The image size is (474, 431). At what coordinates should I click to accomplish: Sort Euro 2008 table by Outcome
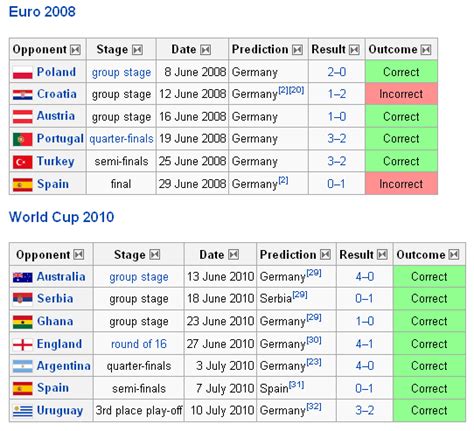tap(426, 50)
